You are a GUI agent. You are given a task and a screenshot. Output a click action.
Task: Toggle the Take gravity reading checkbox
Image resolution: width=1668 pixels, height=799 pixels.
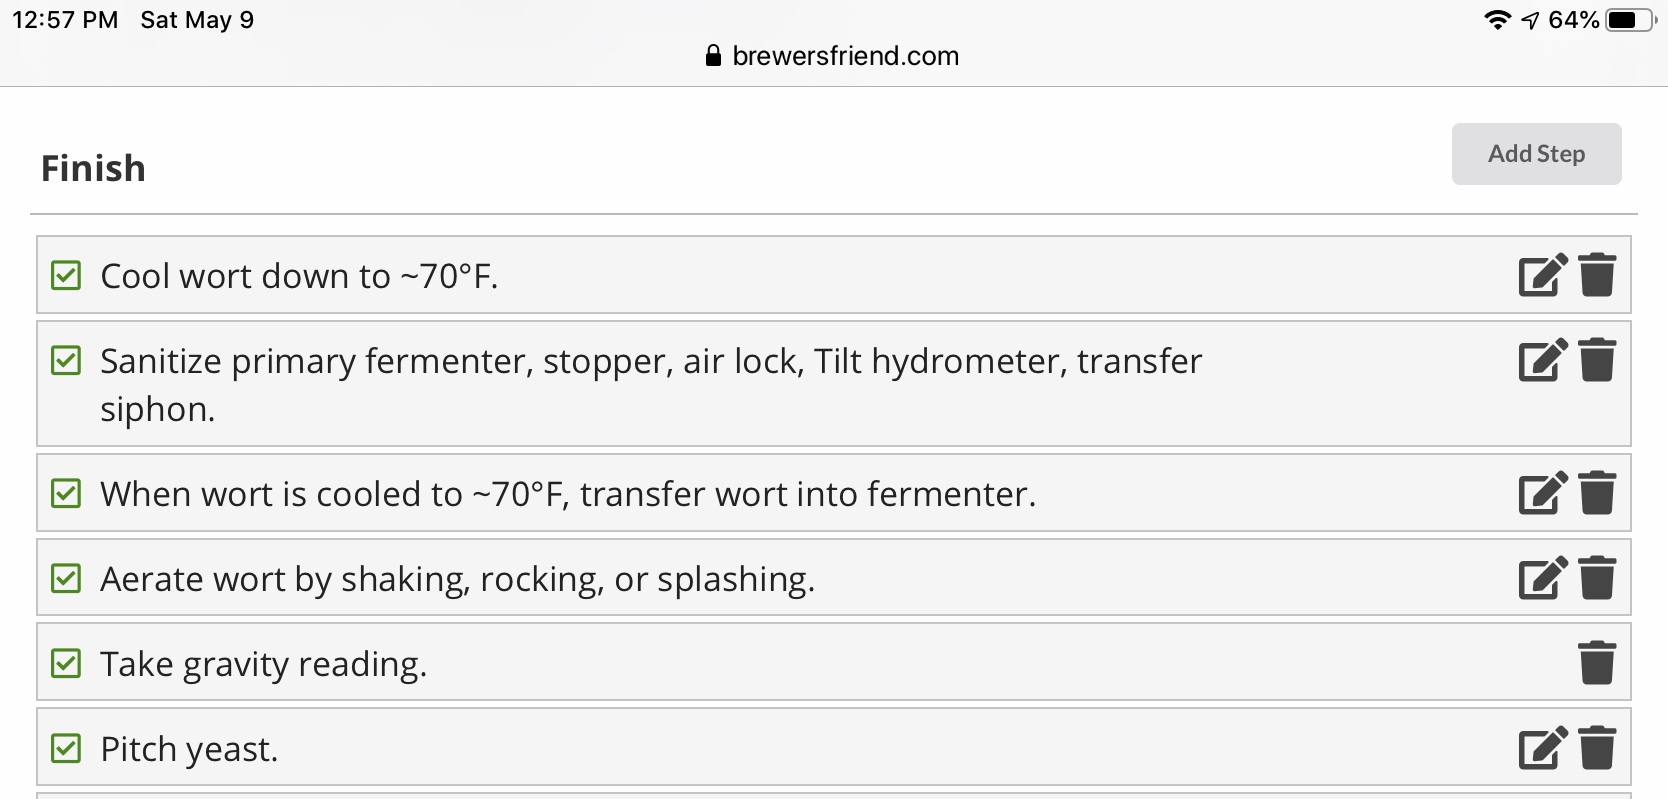(66, 663)
